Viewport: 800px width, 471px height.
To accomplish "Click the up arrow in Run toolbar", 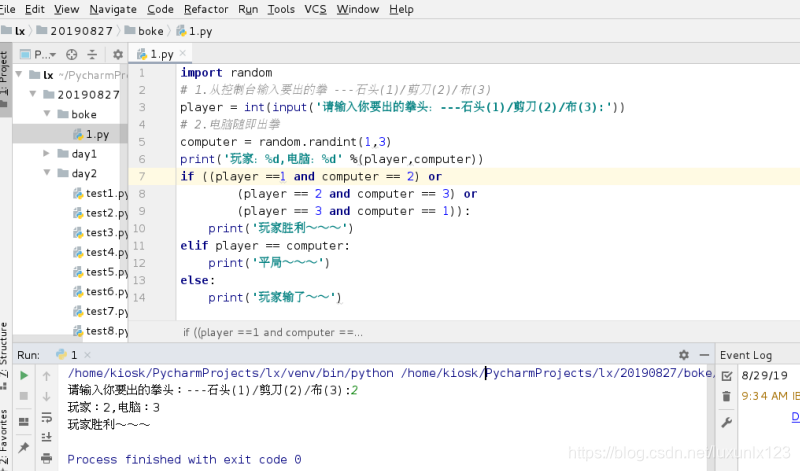I will click(x=46, y=376).
